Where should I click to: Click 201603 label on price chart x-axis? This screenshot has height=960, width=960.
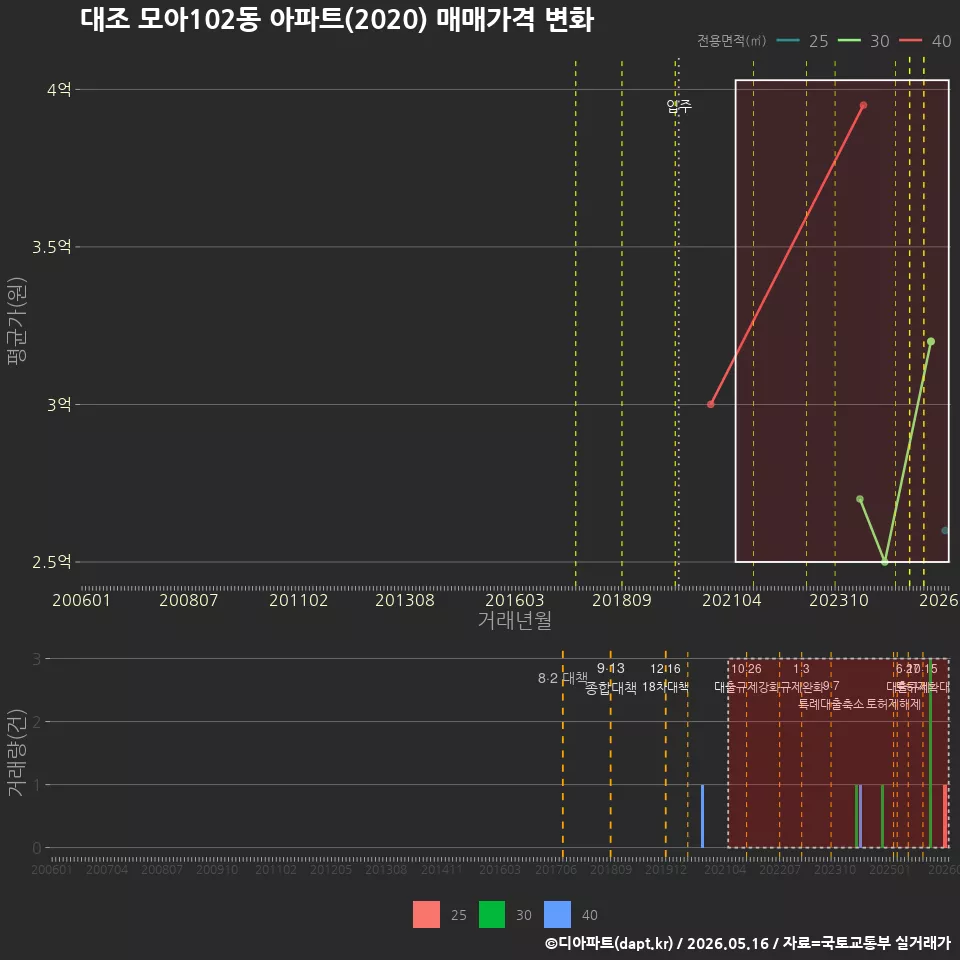515,600
